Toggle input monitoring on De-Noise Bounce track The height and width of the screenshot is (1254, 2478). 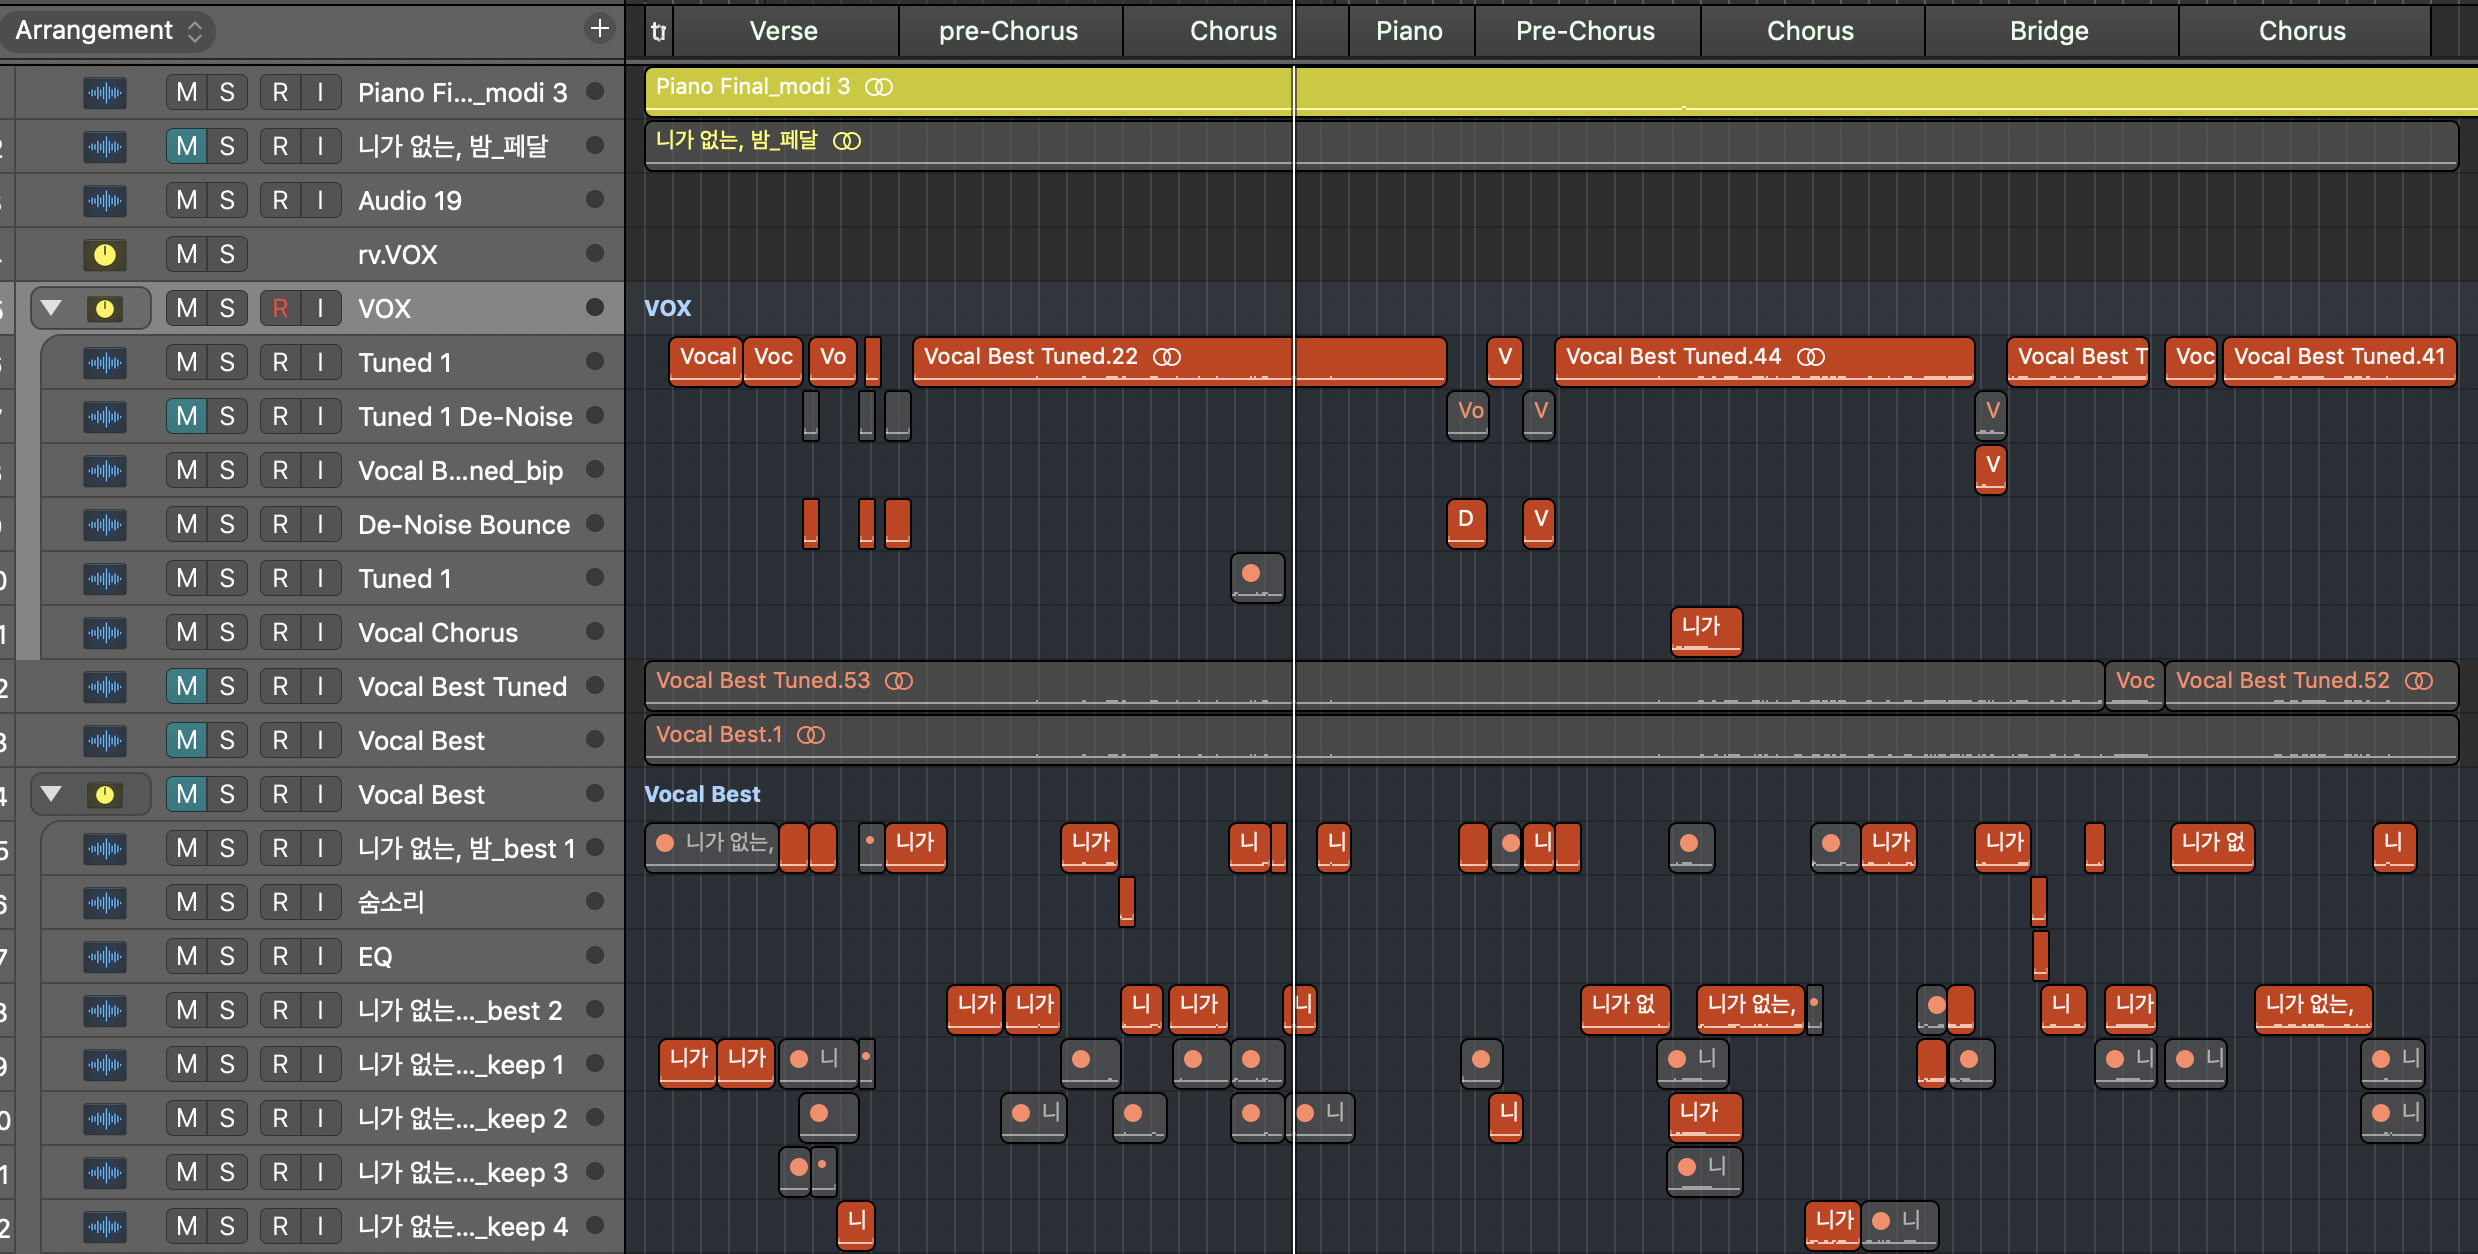320,525
